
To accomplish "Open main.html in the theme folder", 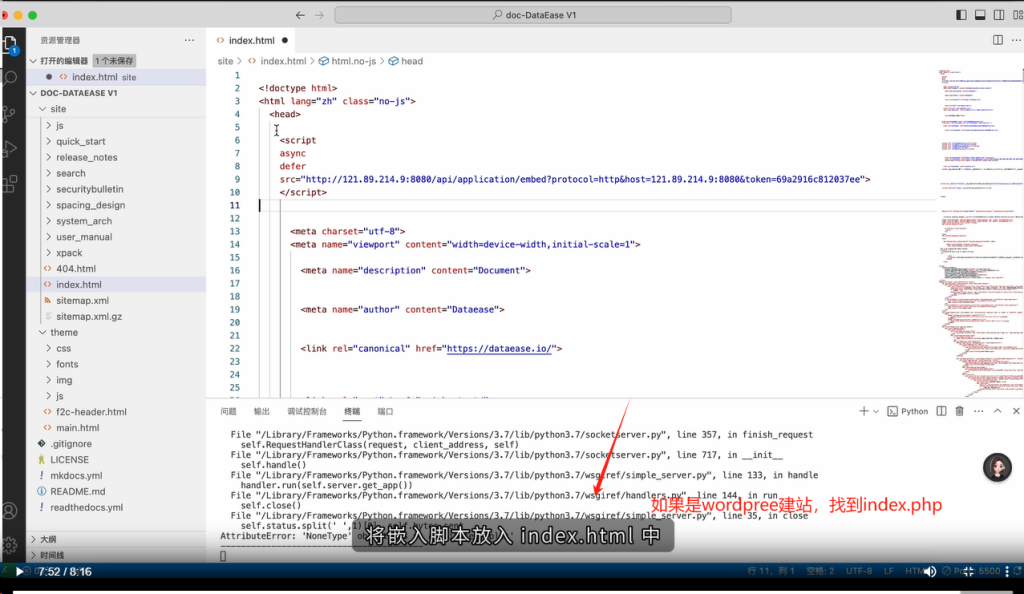I will click(77, 428).
